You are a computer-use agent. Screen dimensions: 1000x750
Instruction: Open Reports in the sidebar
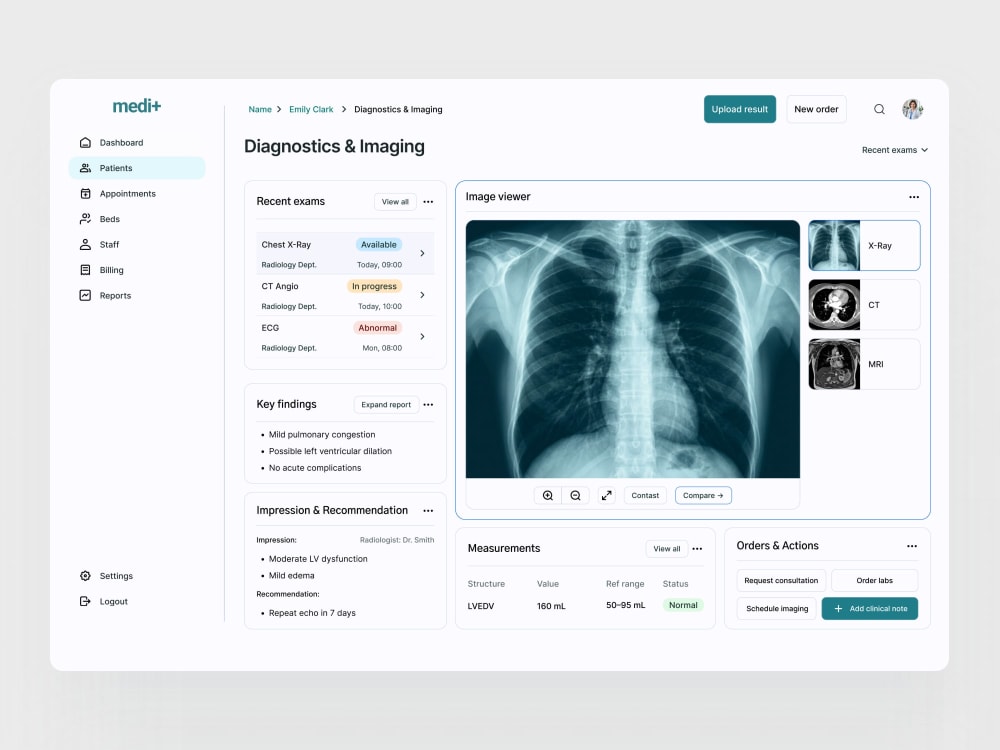point(136,295)
